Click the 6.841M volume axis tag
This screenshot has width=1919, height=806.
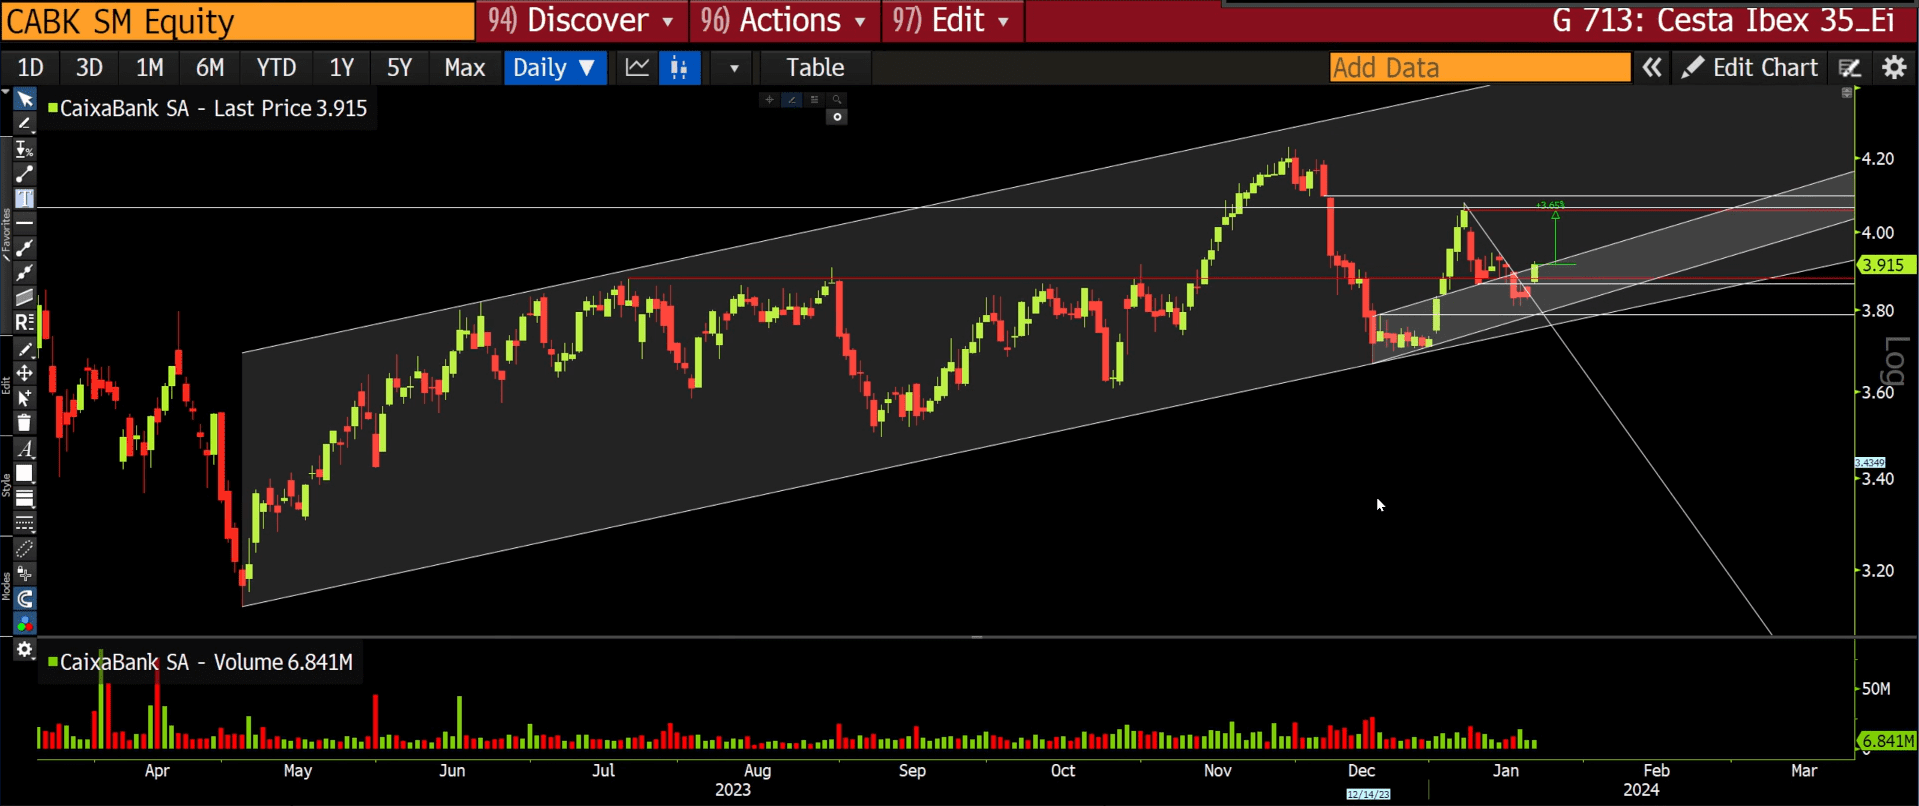(x=1887, y=741)
